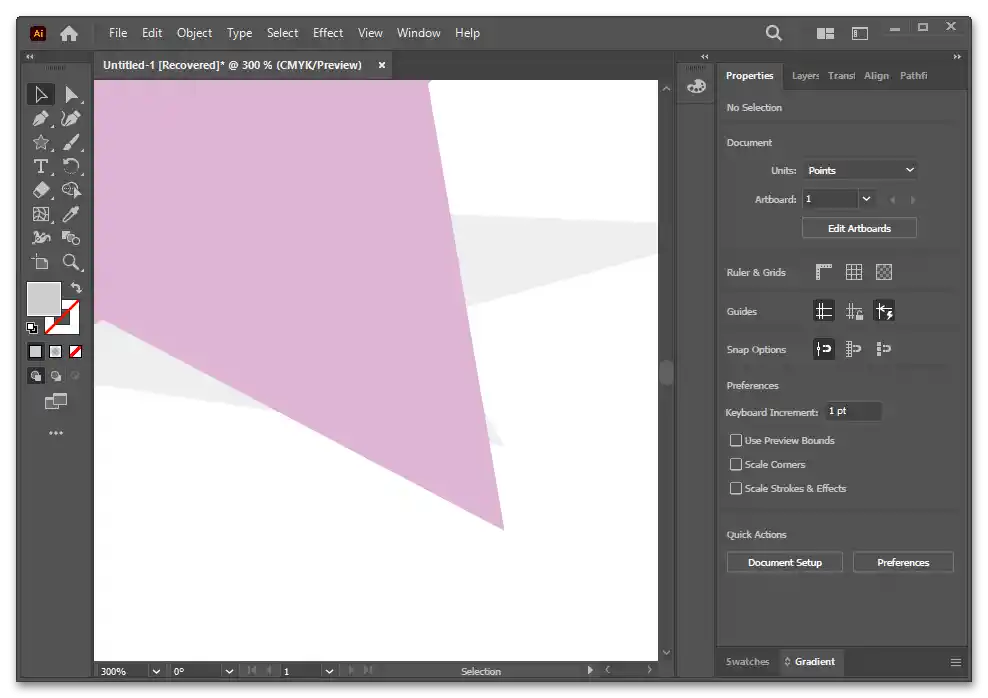Open the Units dropdown
Viewport: 988px width, 698px height.
click(860, 170)
